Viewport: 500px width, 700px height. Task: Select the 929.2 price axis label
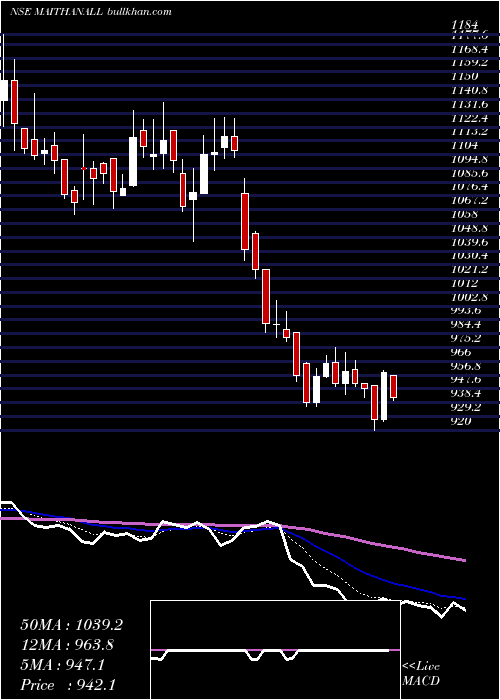click(x=467, y=408)
